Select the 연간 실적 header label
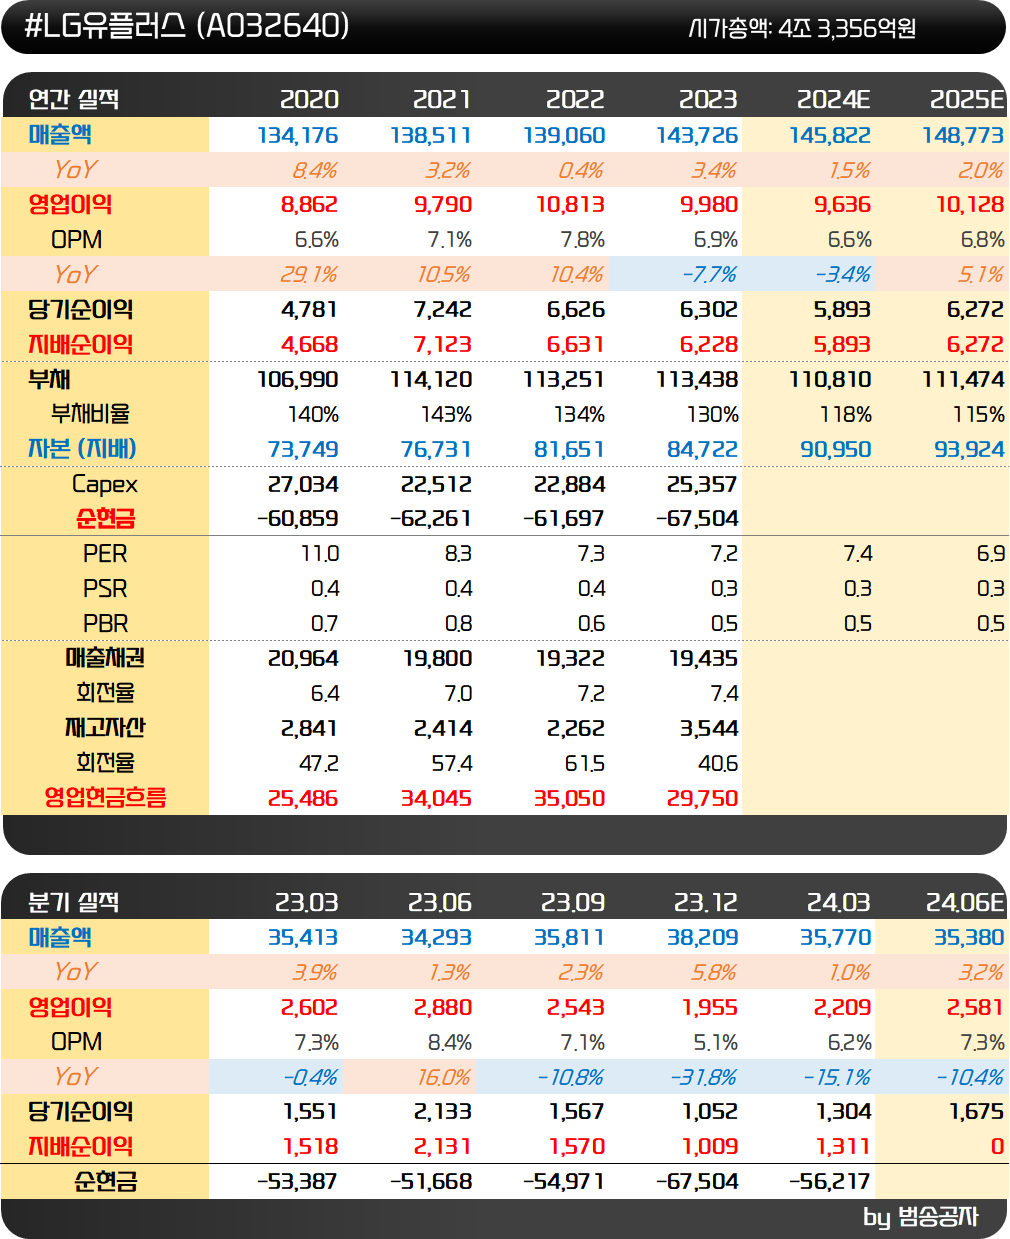The height and width of the screenshot is (1239, 1010). pyautogui.click(x=74, y=99)
